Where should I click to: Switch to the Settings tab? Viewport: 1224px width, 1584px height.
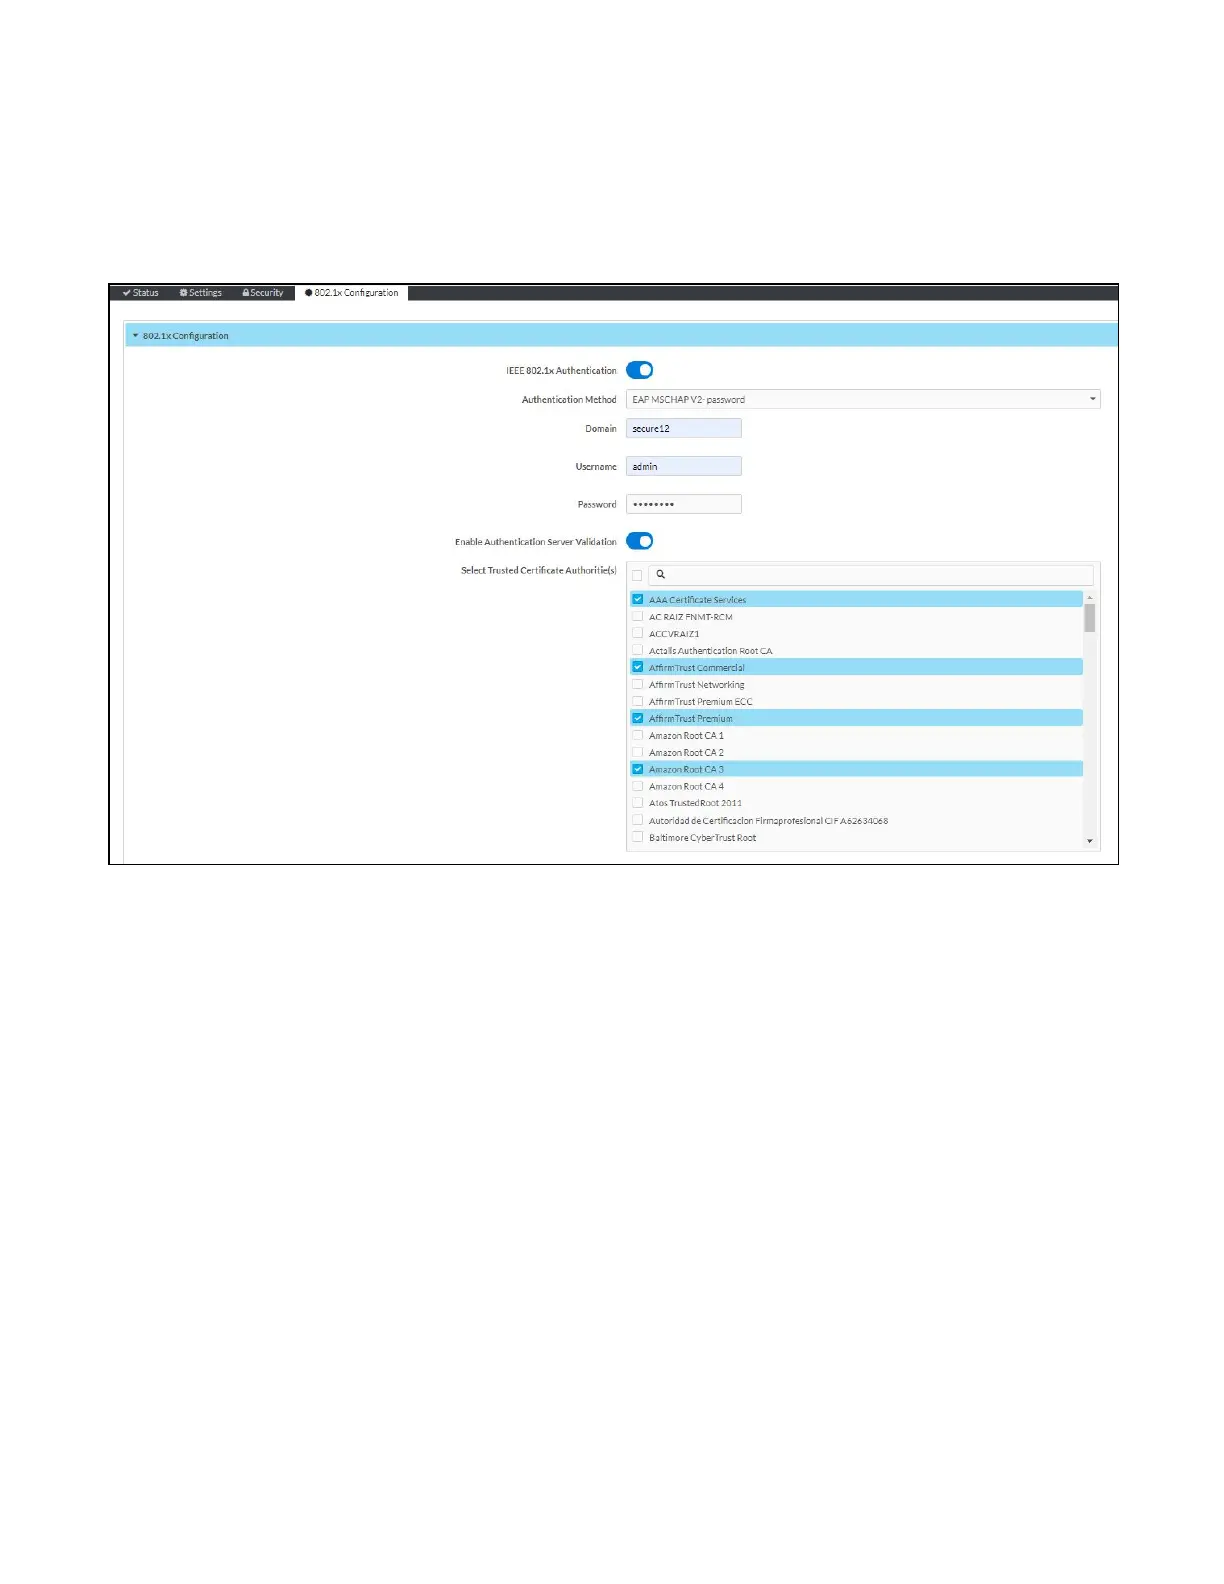coord(201,293)
